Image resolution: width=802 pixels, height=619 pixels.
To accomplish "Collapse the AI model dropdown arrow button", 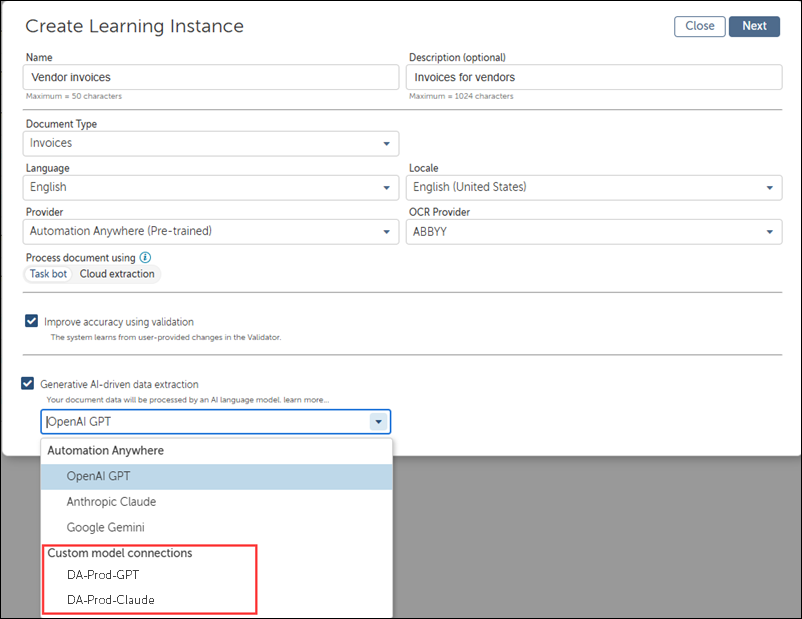I will [378, 422].
